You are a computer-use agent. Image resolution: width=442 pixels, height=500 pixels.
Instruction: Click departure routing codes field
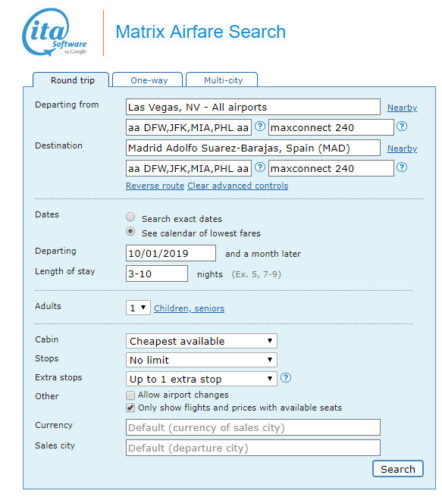189,127
